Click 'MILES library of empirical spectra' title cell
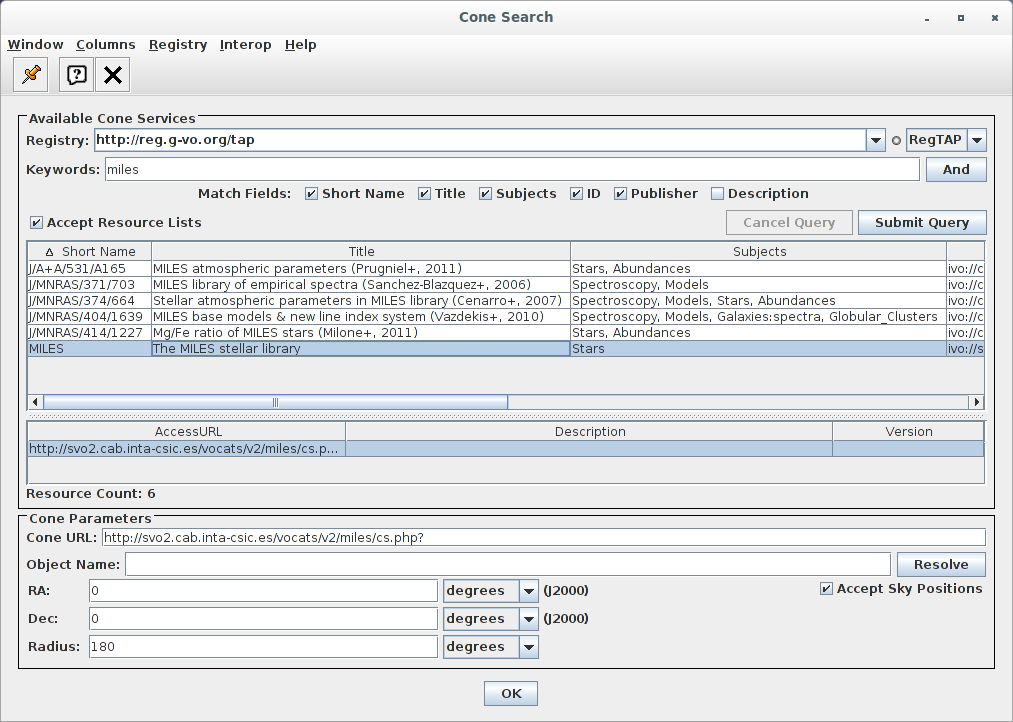 (x=361, y=285)
